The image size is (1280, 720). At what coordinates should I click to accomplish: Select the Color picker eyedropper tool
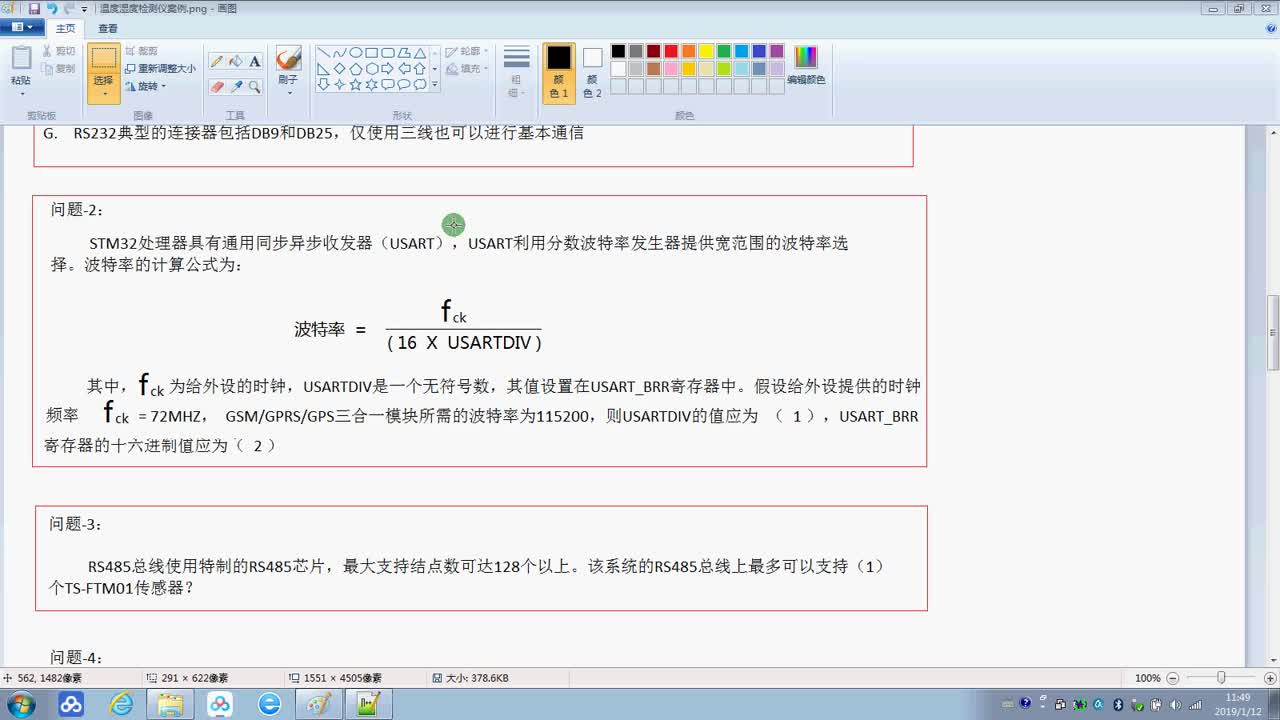[236, 87]
